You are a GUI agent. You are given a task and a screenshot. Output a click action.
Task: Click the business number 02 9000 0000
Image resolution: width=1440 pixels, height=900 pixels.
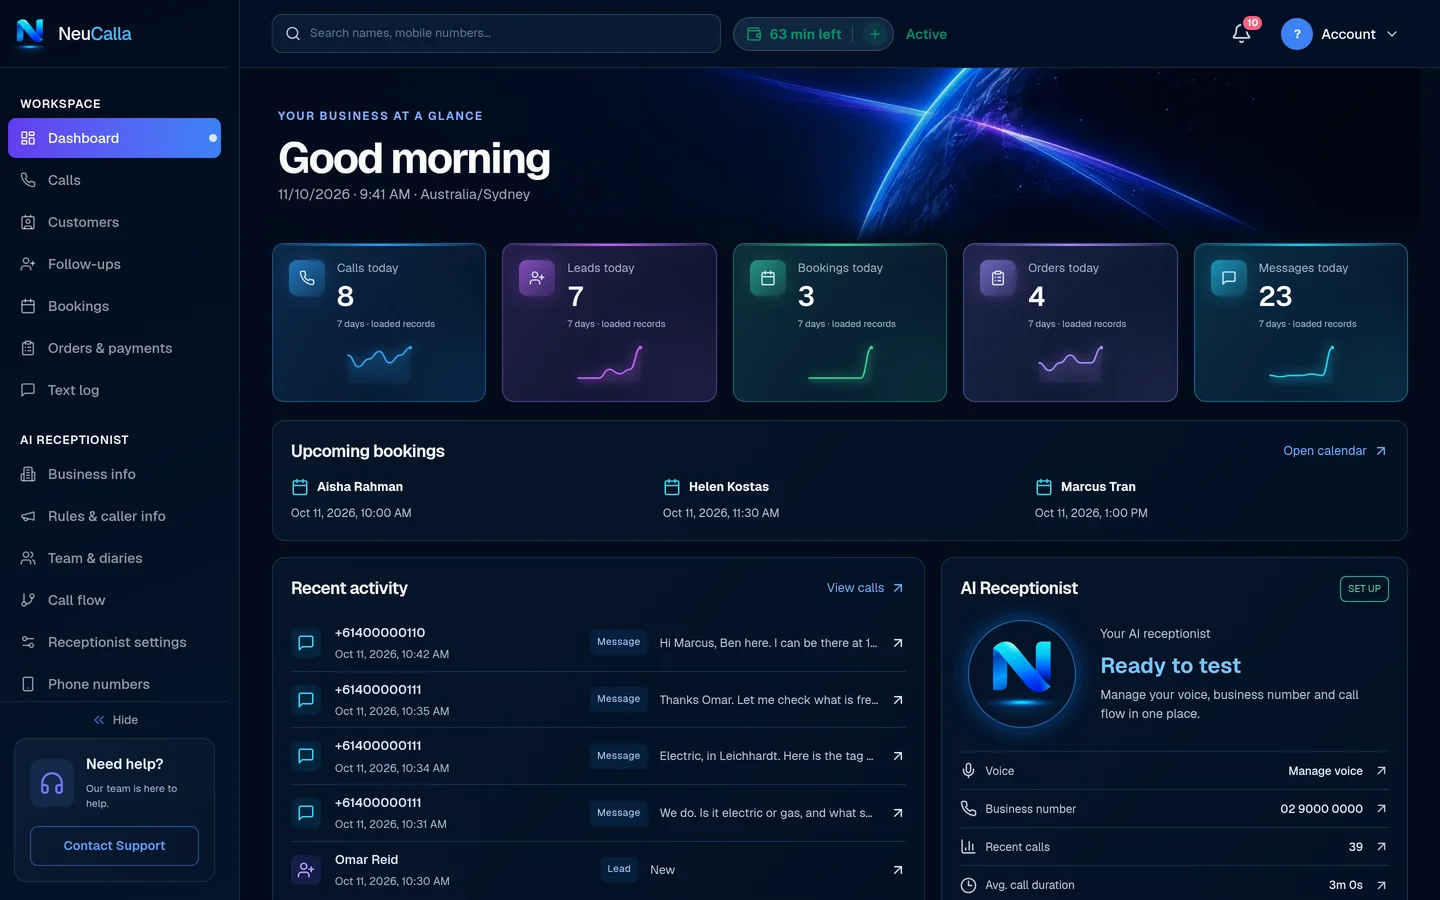[x=1321, y=809]
